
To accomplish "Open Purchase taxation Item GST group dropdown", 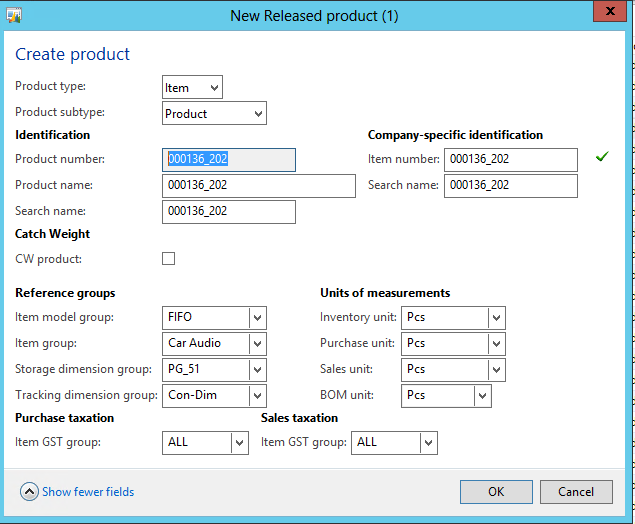I will (x=239, y=443).
